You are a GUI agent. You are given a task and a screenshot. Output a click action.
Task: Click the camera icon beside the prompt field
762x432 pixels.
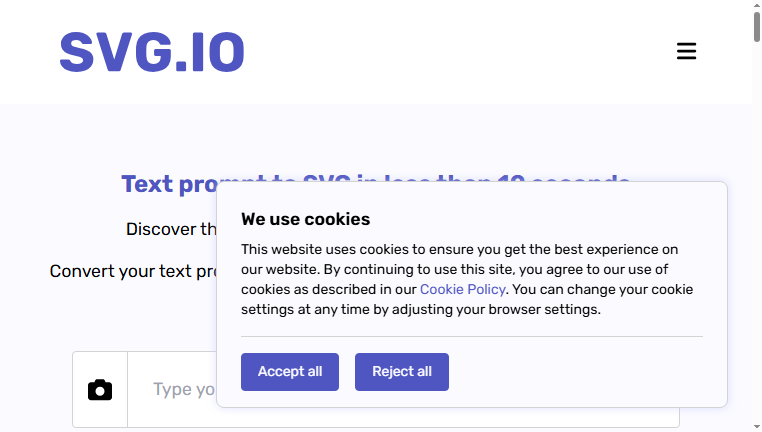pos(100,390)
